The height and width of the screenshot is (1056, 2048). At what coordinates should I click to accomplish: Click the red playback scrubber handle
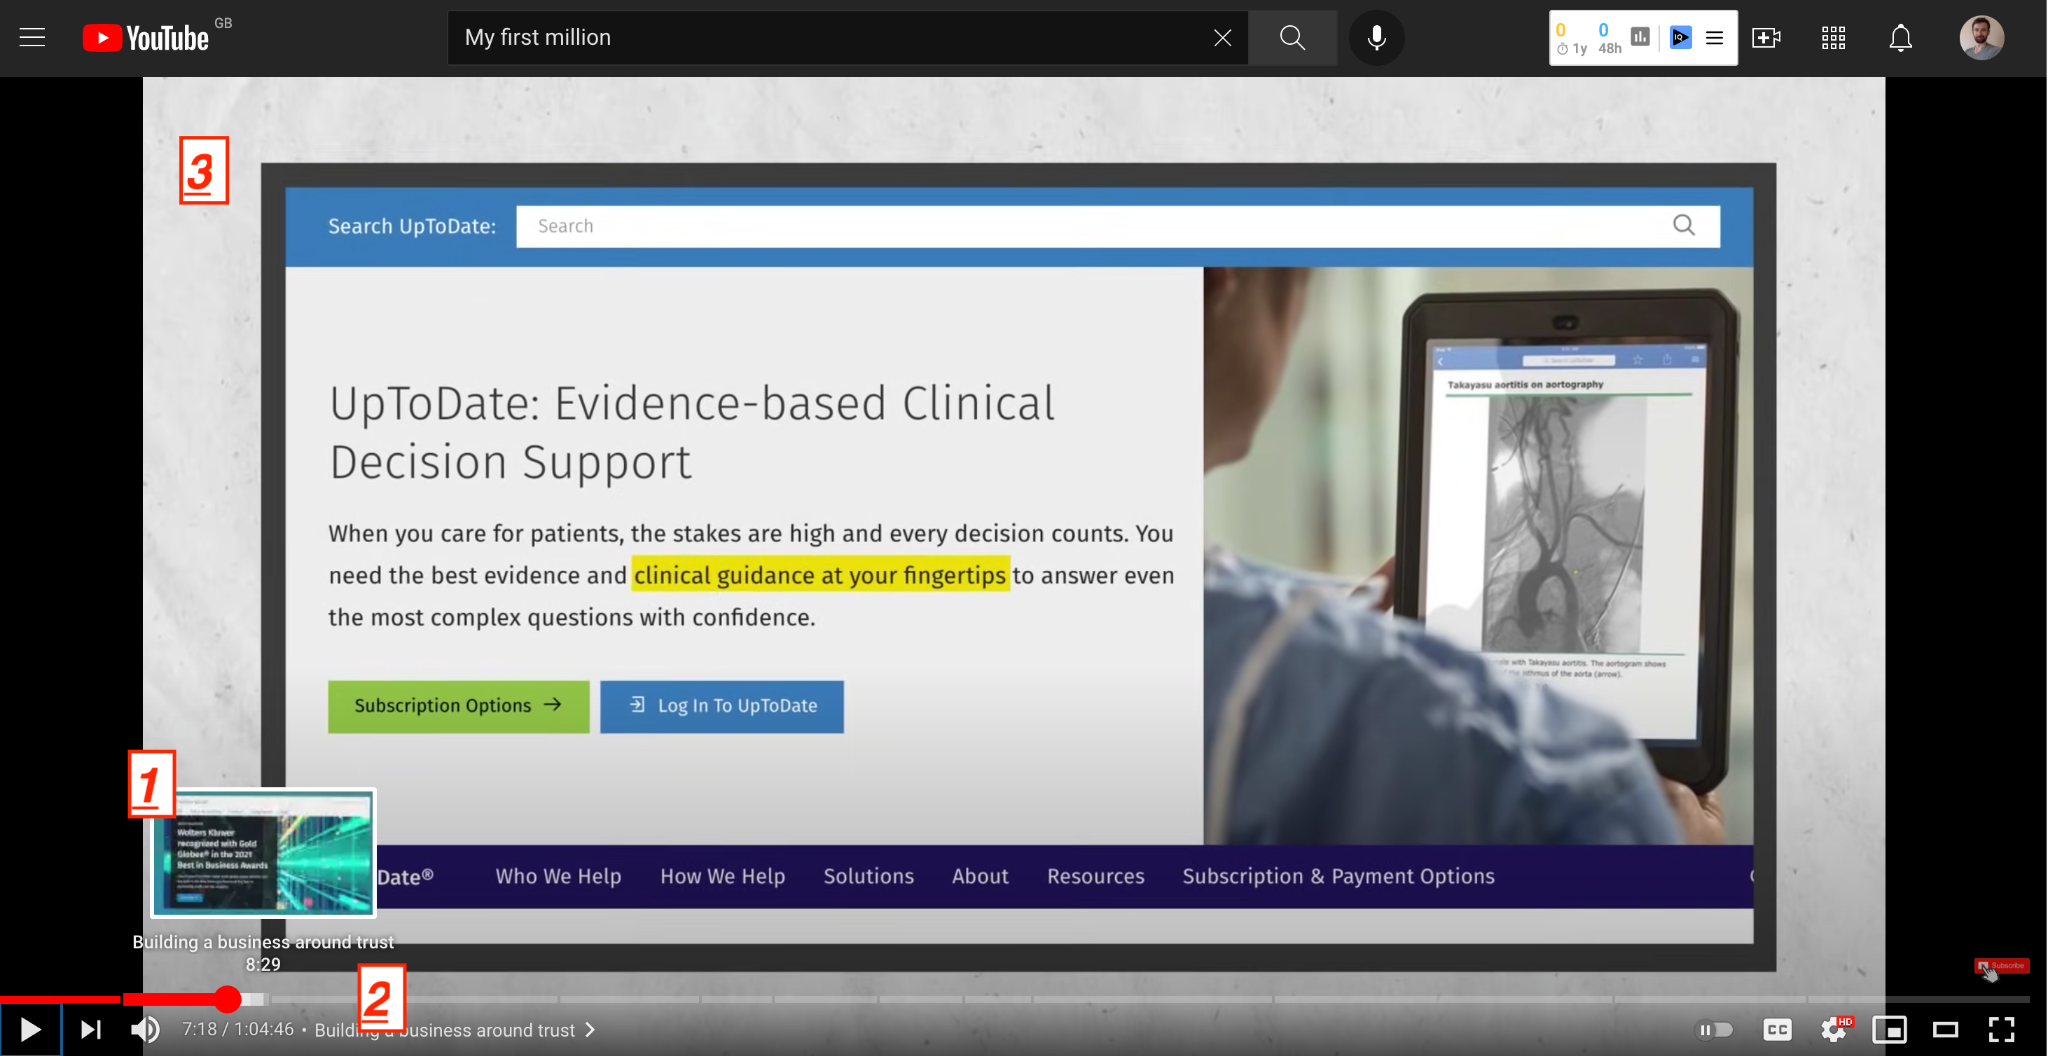pos(228,998)
